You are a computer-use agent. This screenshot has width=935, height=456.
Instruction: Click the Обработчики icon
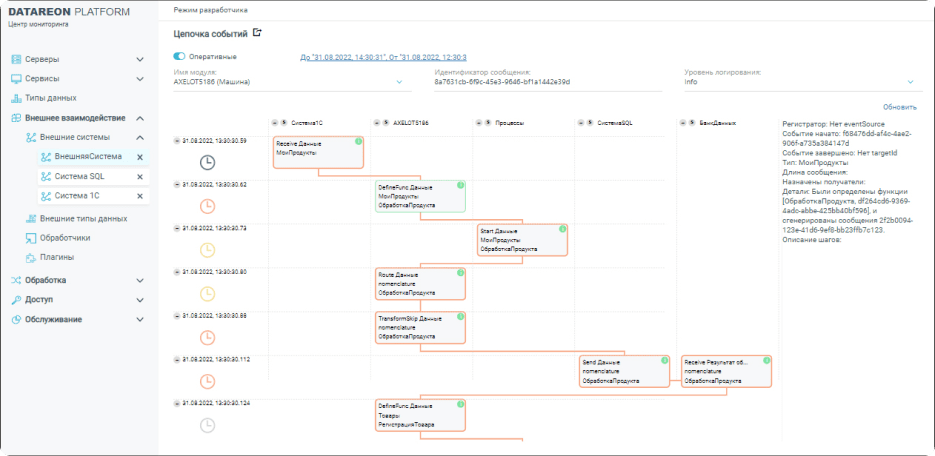(x=32, y=238)
